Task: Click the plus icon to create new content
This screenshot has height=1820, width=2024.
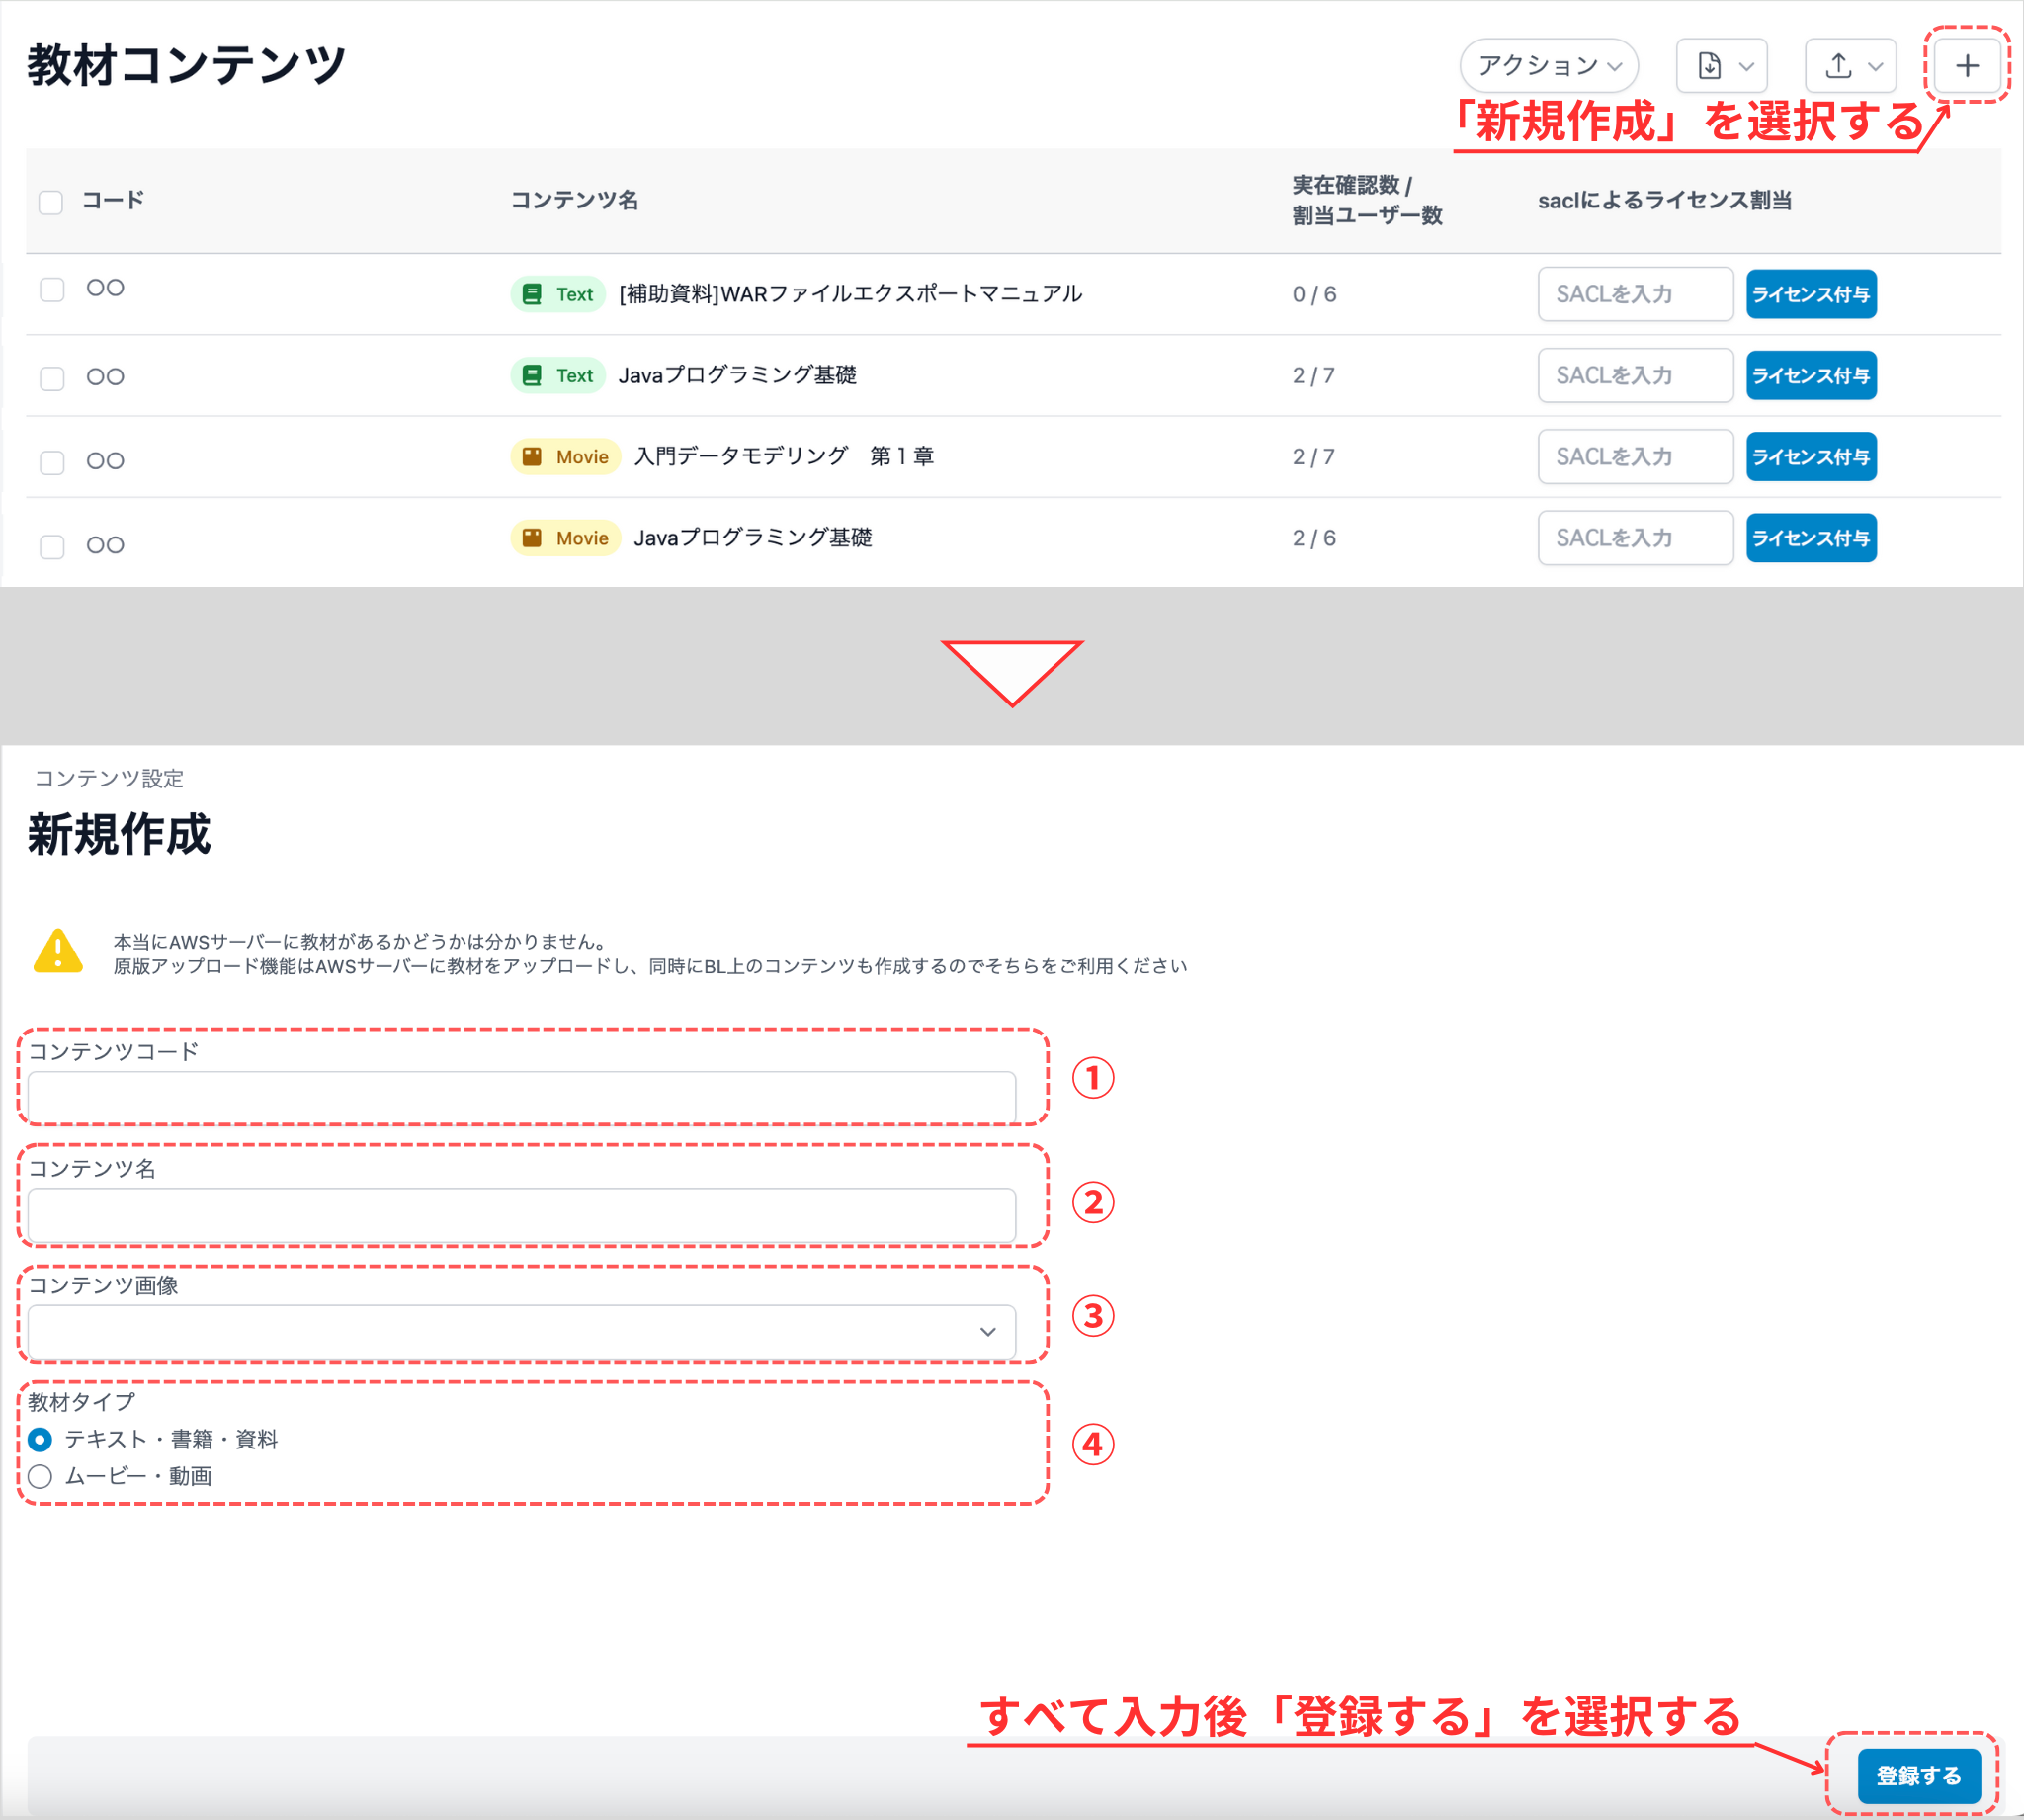Action: pyautogui.click(x=1964, y=65)
